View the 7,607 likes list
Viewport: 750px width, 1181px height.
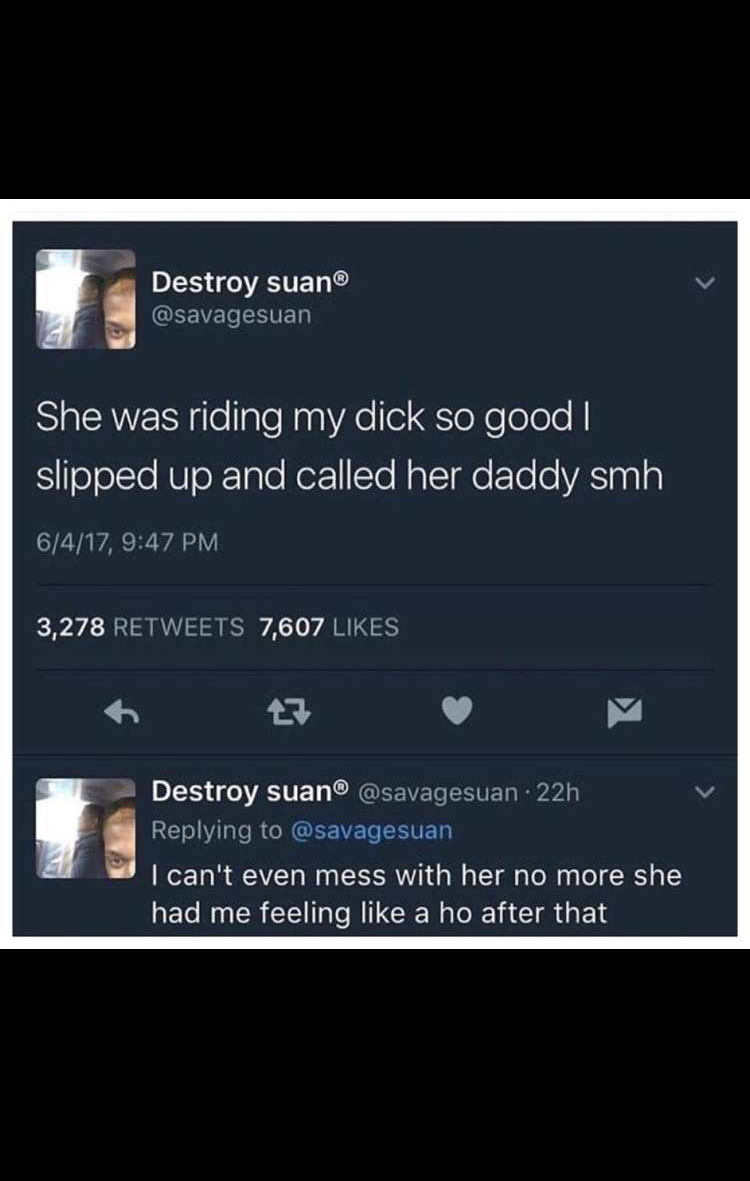tap(328, 627)
